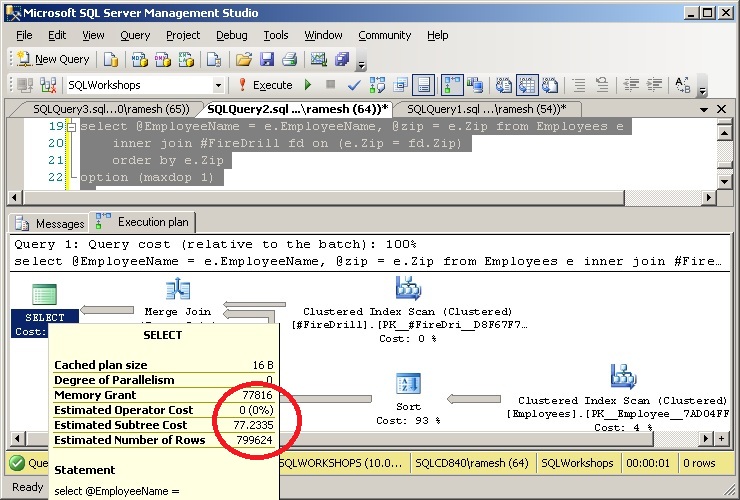The height and width of the screenshot is (500, 740).
Task: Open the View menu
Action: [93, 35]
